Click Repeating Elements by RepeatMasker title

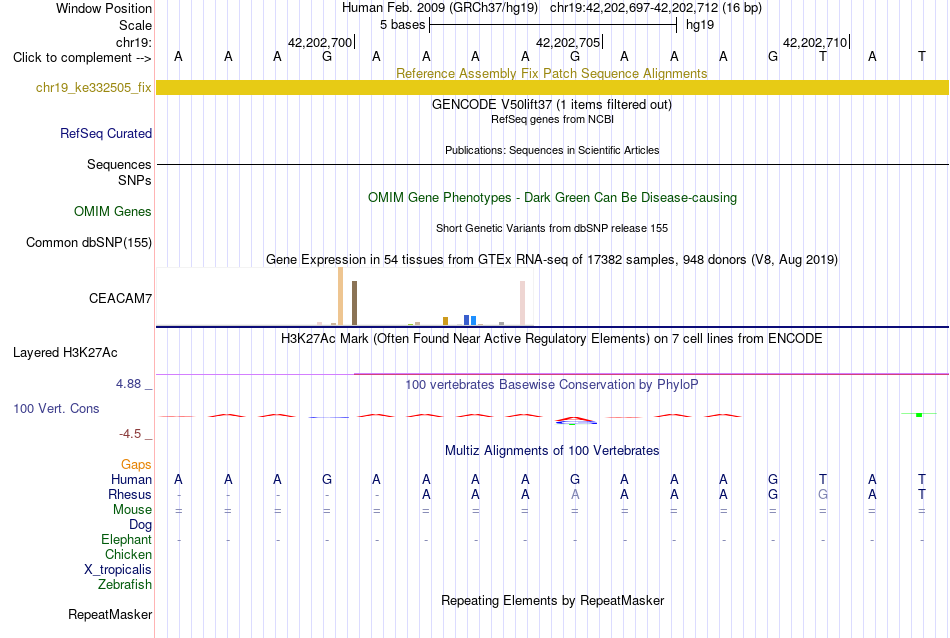[x=552, y=600]
